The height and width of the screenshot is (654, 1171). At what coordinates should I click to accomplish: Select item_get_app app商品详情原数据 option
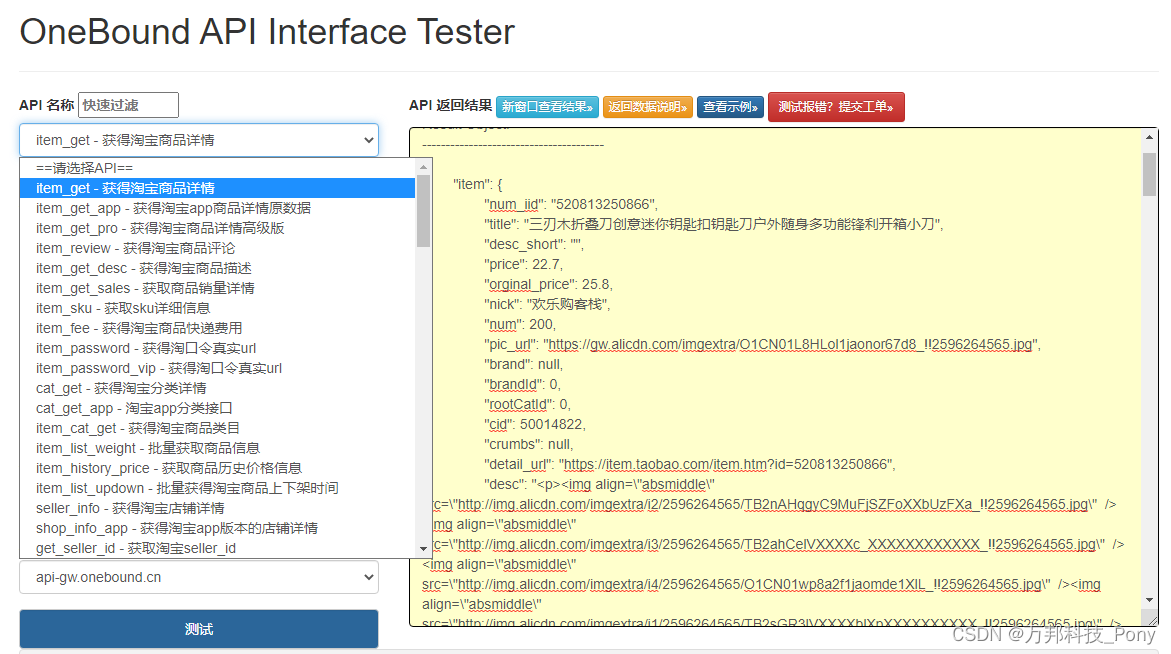coord(217,208)
